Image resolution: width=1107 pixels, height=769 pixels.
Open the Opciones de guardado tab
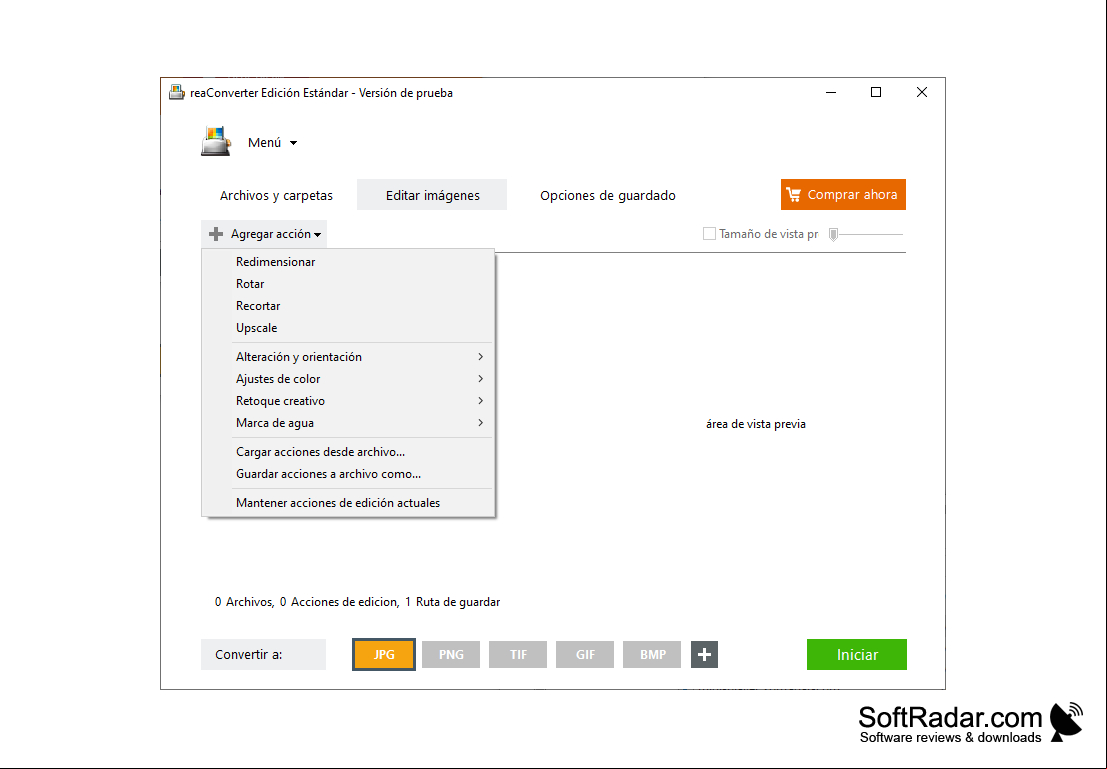click(x=608, y=196)
